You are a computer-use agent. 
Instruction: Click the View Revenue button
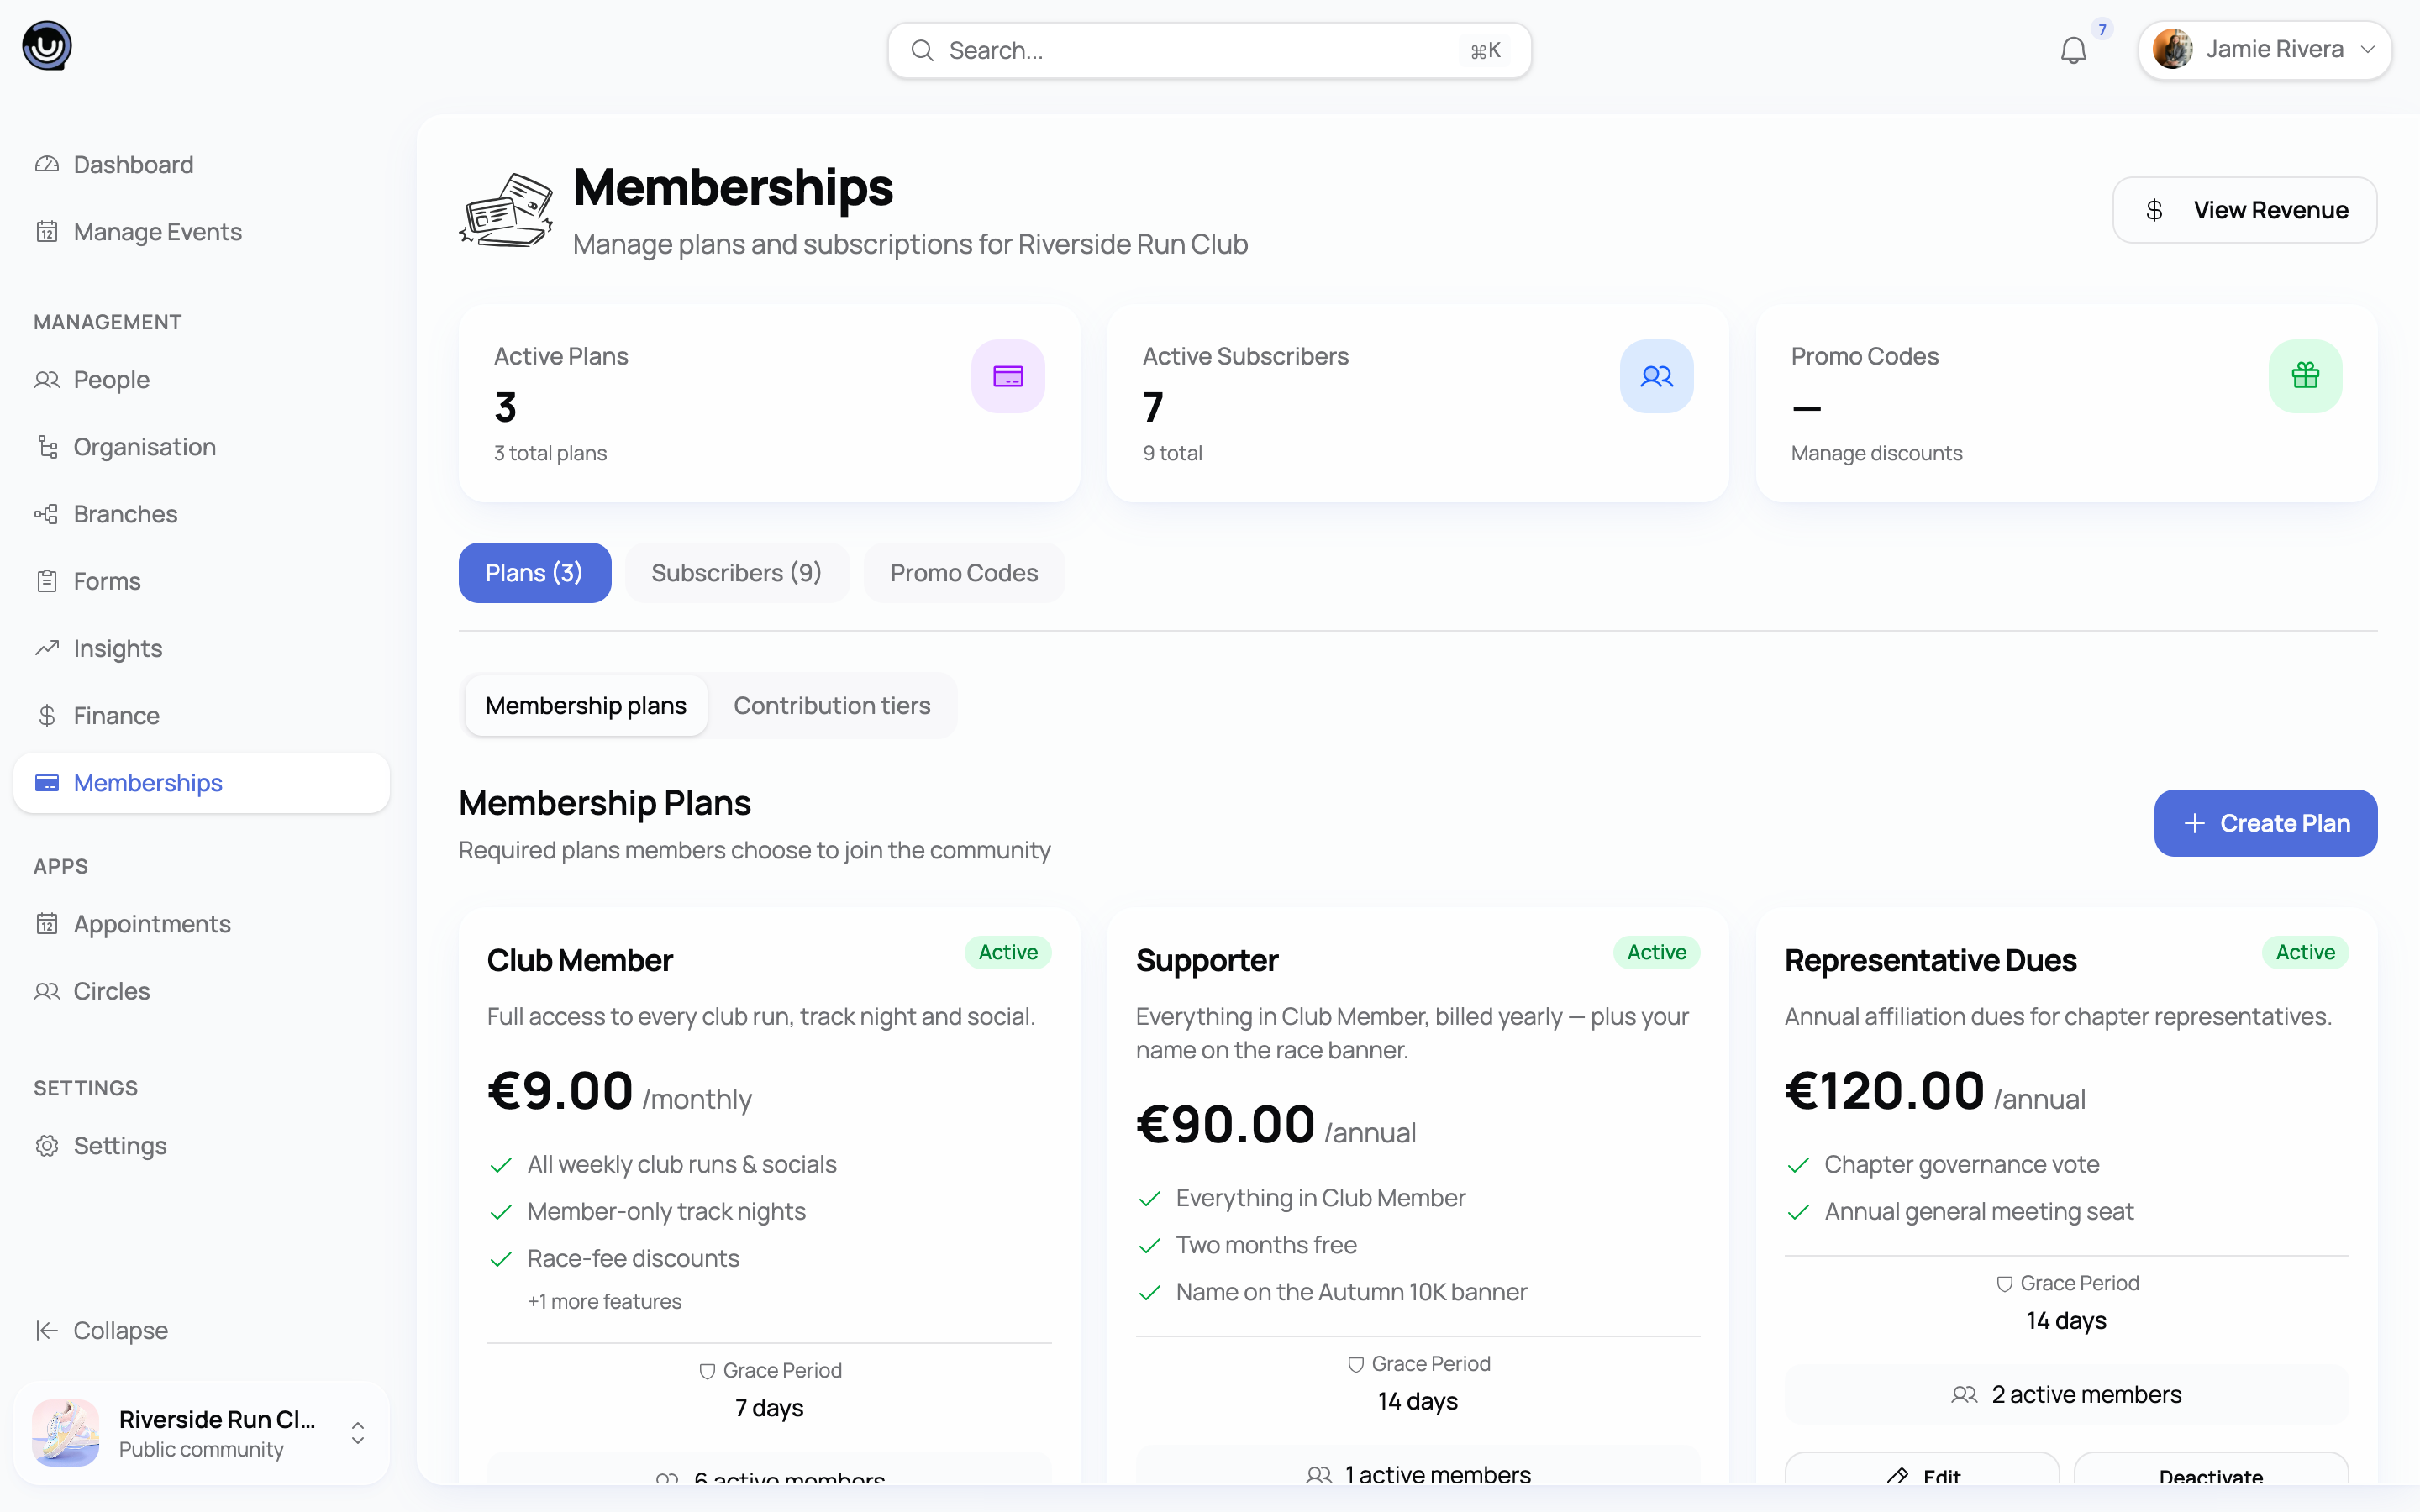[x=2244, y=210]
